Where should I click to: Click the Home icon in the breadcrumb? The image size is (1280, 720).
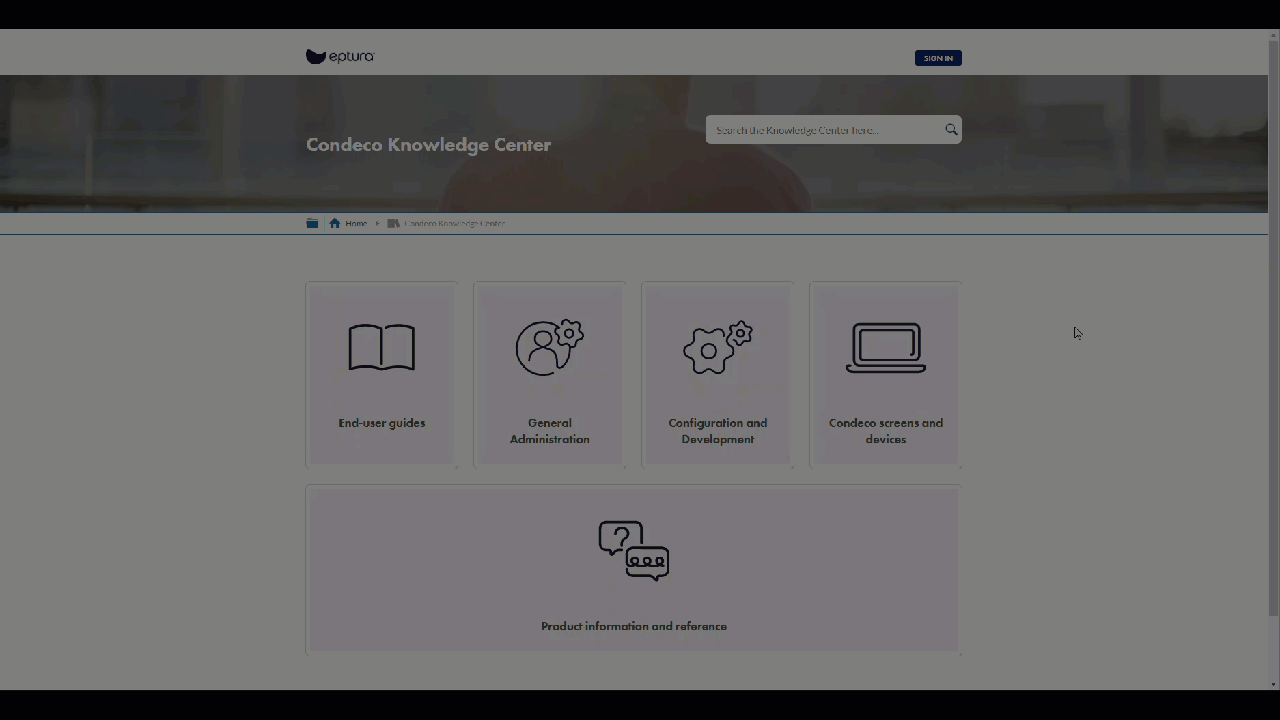click(334, 223)
